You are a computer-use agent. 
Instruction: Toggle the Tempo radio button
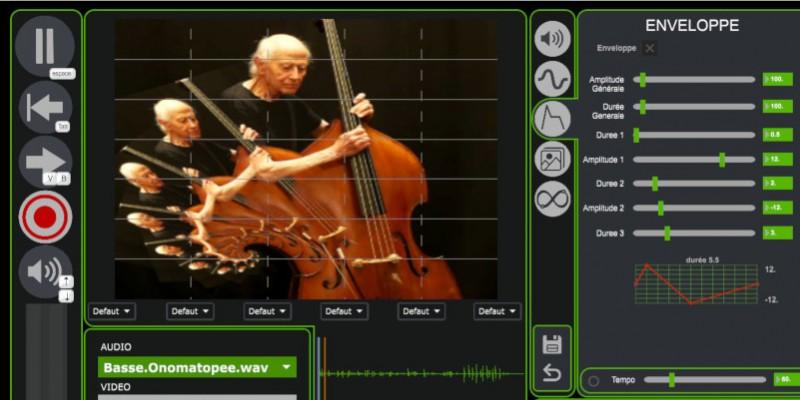pyautogui.click(x=594, y=380)
